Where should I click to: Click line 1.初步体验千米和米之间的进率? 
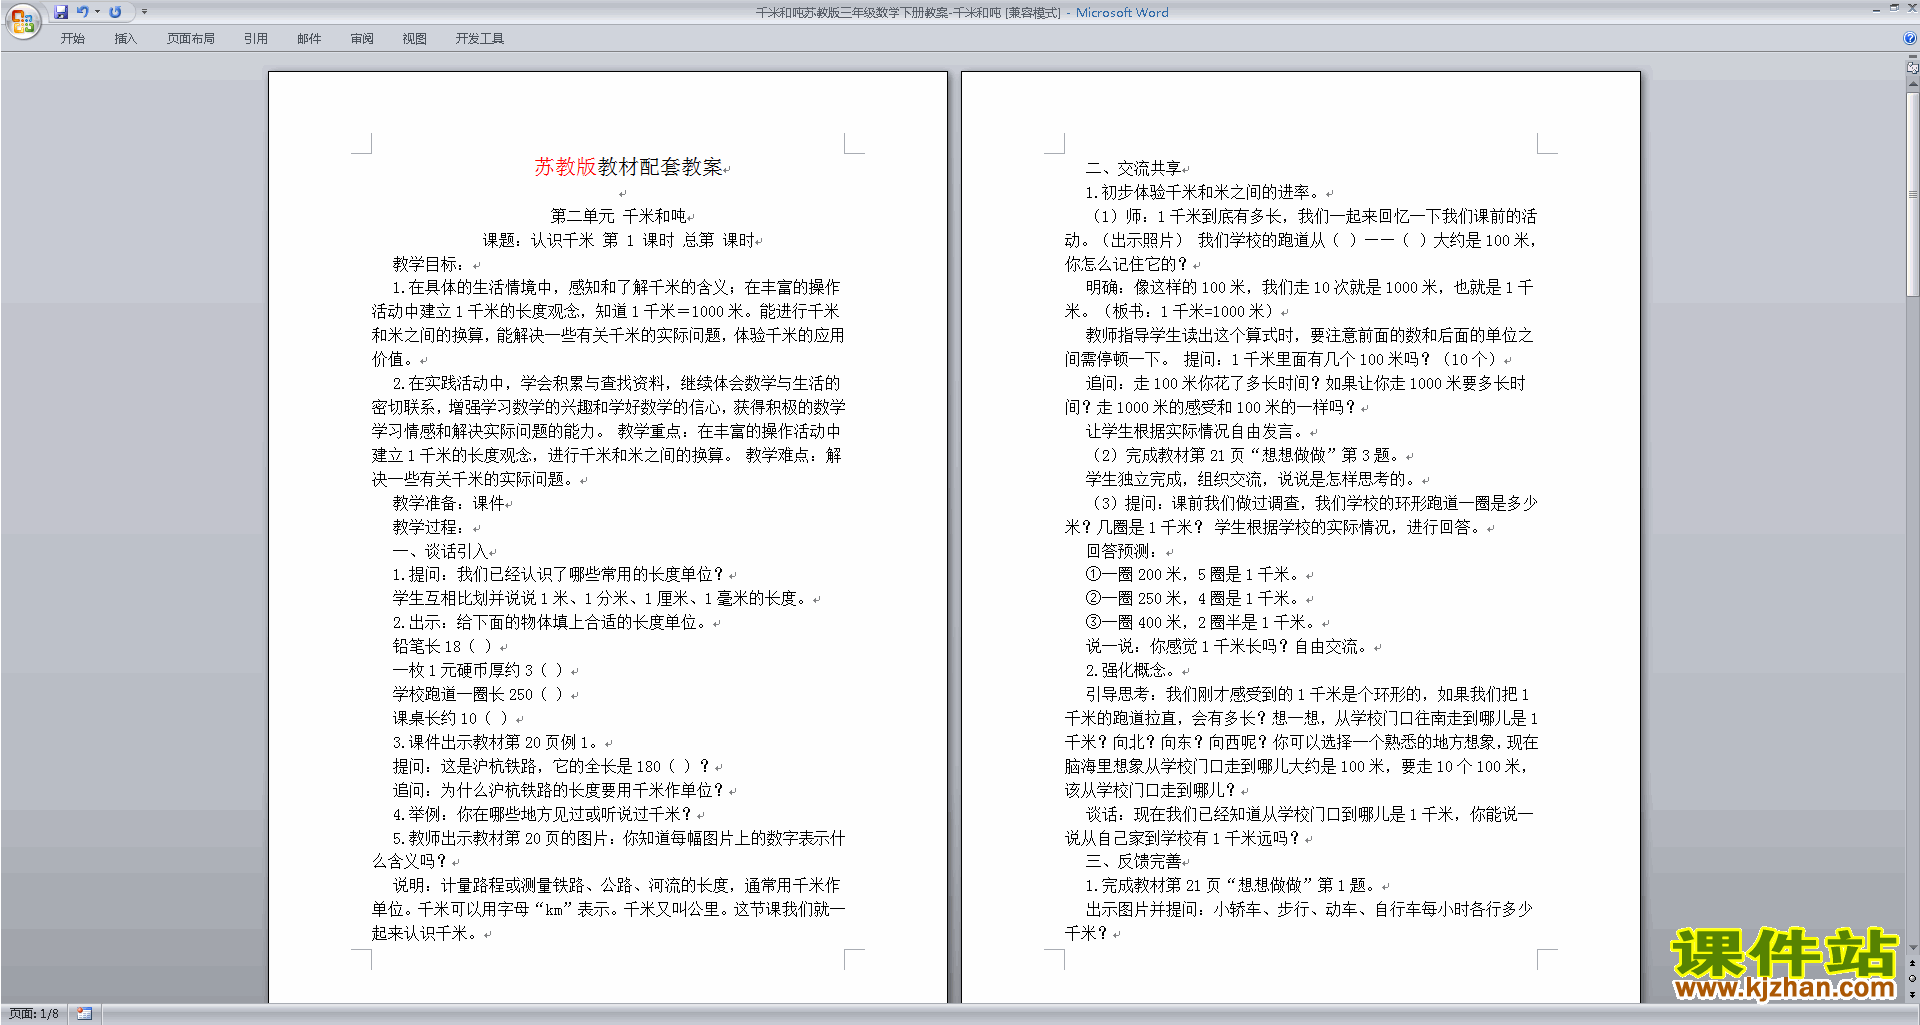coord(1202,192)
